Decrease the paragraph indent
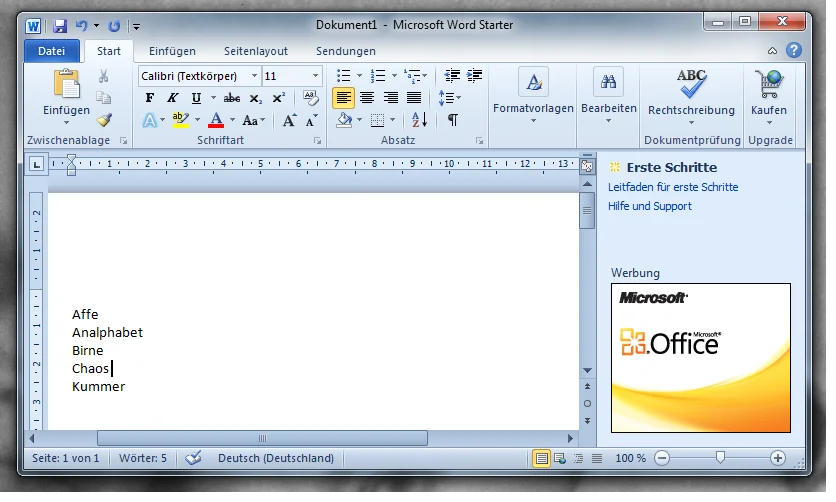 pyautogui.click(x=452, y=76)
